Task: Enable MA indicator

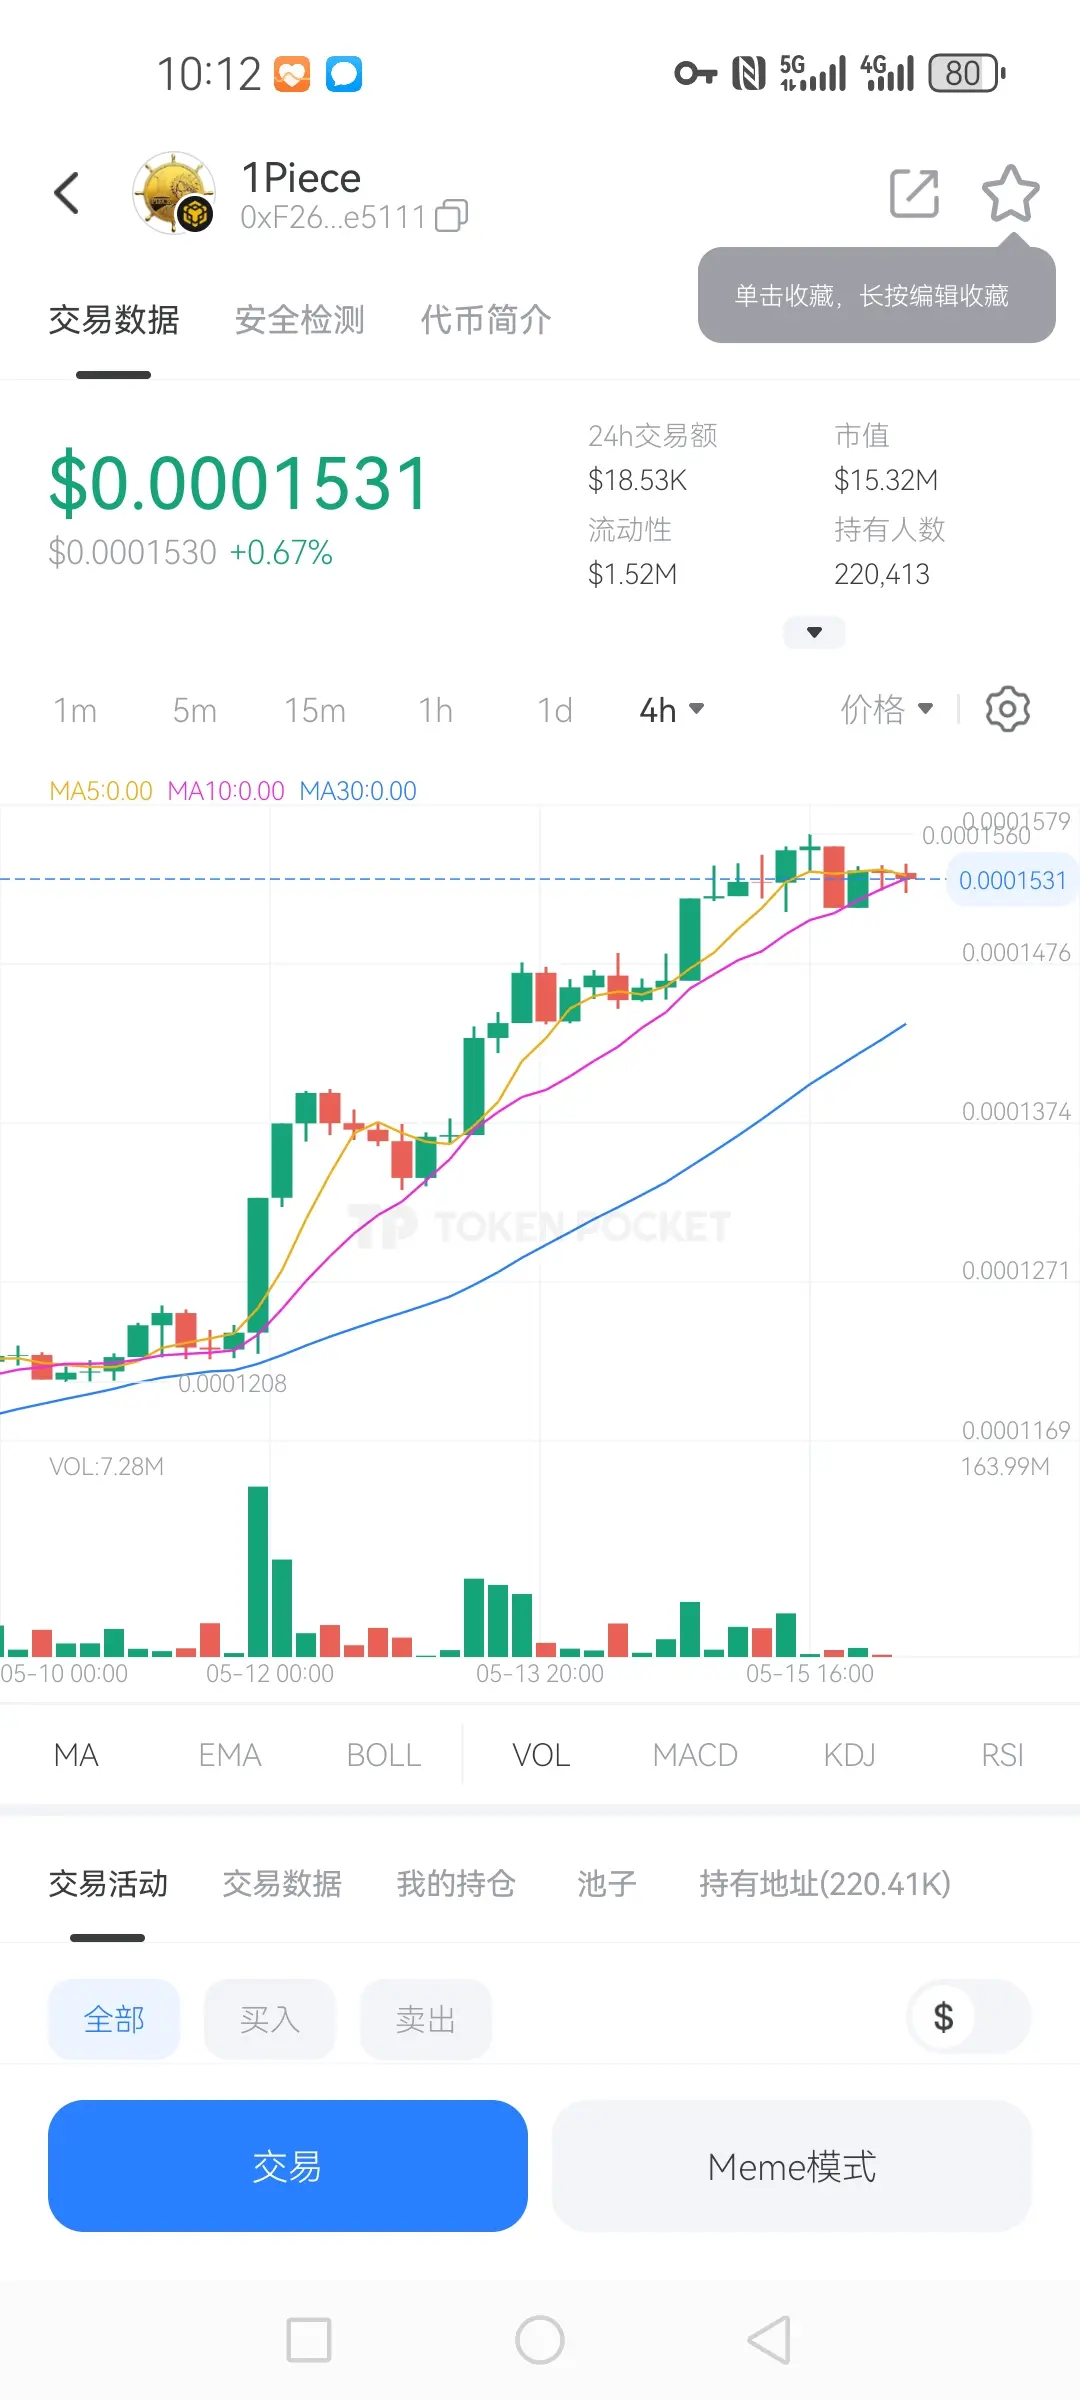Action: 76,1755
